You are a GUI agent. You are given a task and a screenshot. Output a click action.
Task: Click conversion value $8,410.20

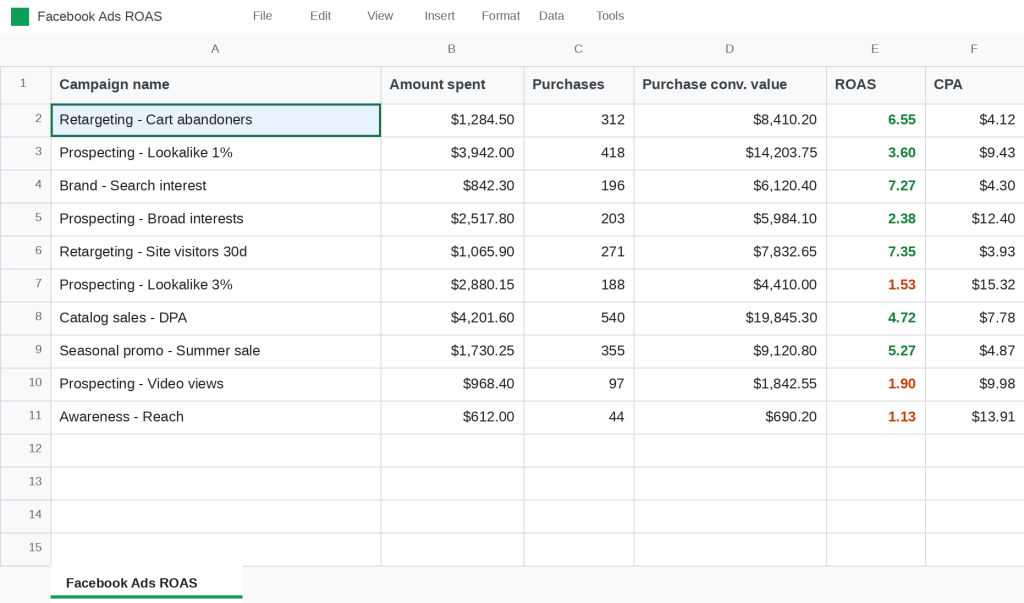coord(729,120)
